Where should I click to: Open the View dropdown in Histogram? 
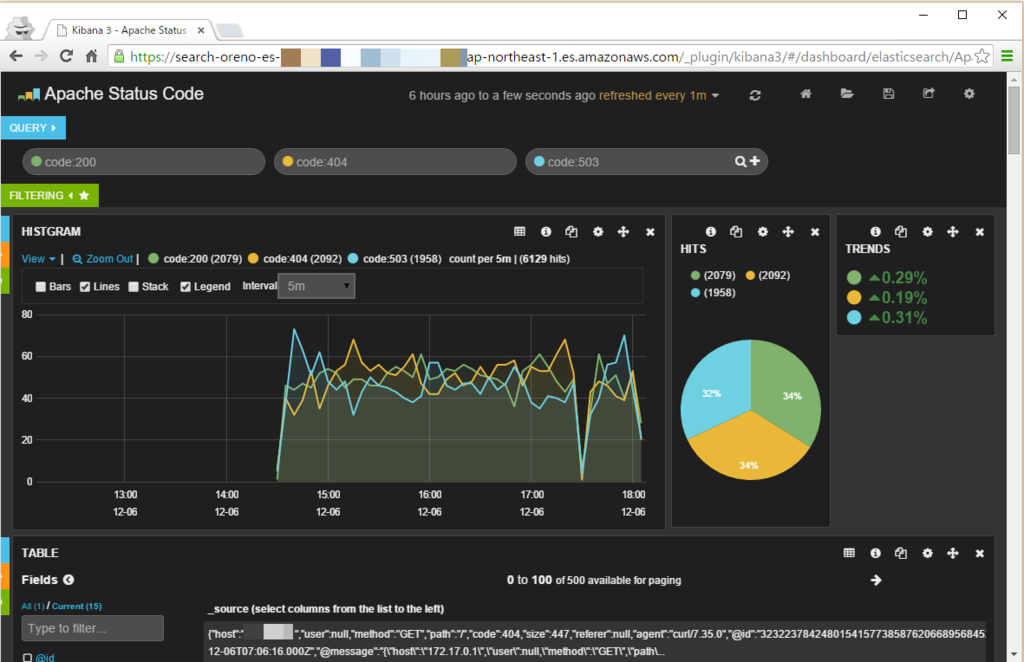click(39, 259)
